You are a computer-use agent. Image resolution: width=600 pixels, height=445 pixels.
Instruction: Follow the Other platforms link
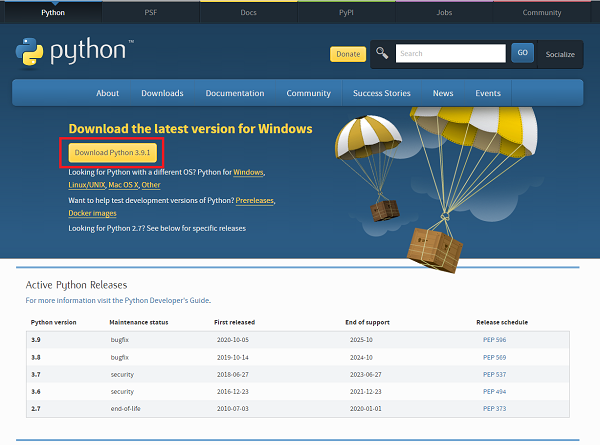(x=151, y=185)
